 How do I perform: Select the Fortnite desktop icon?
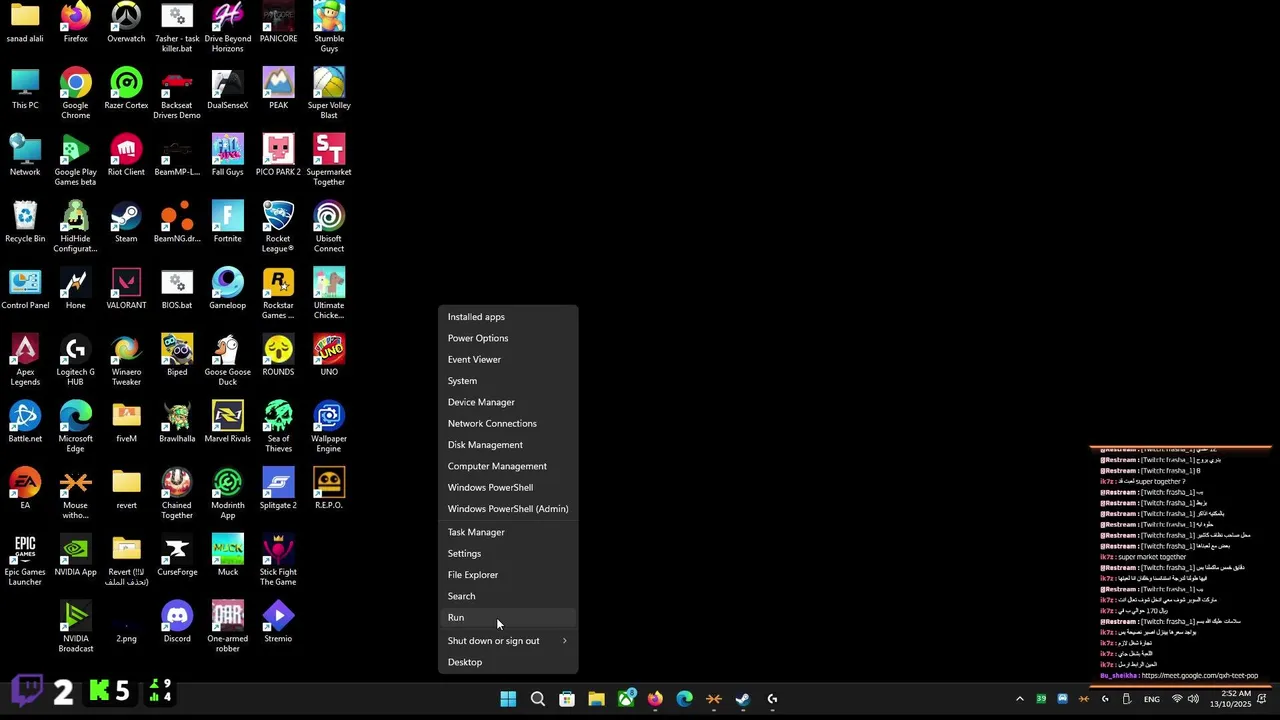point(227,222)
